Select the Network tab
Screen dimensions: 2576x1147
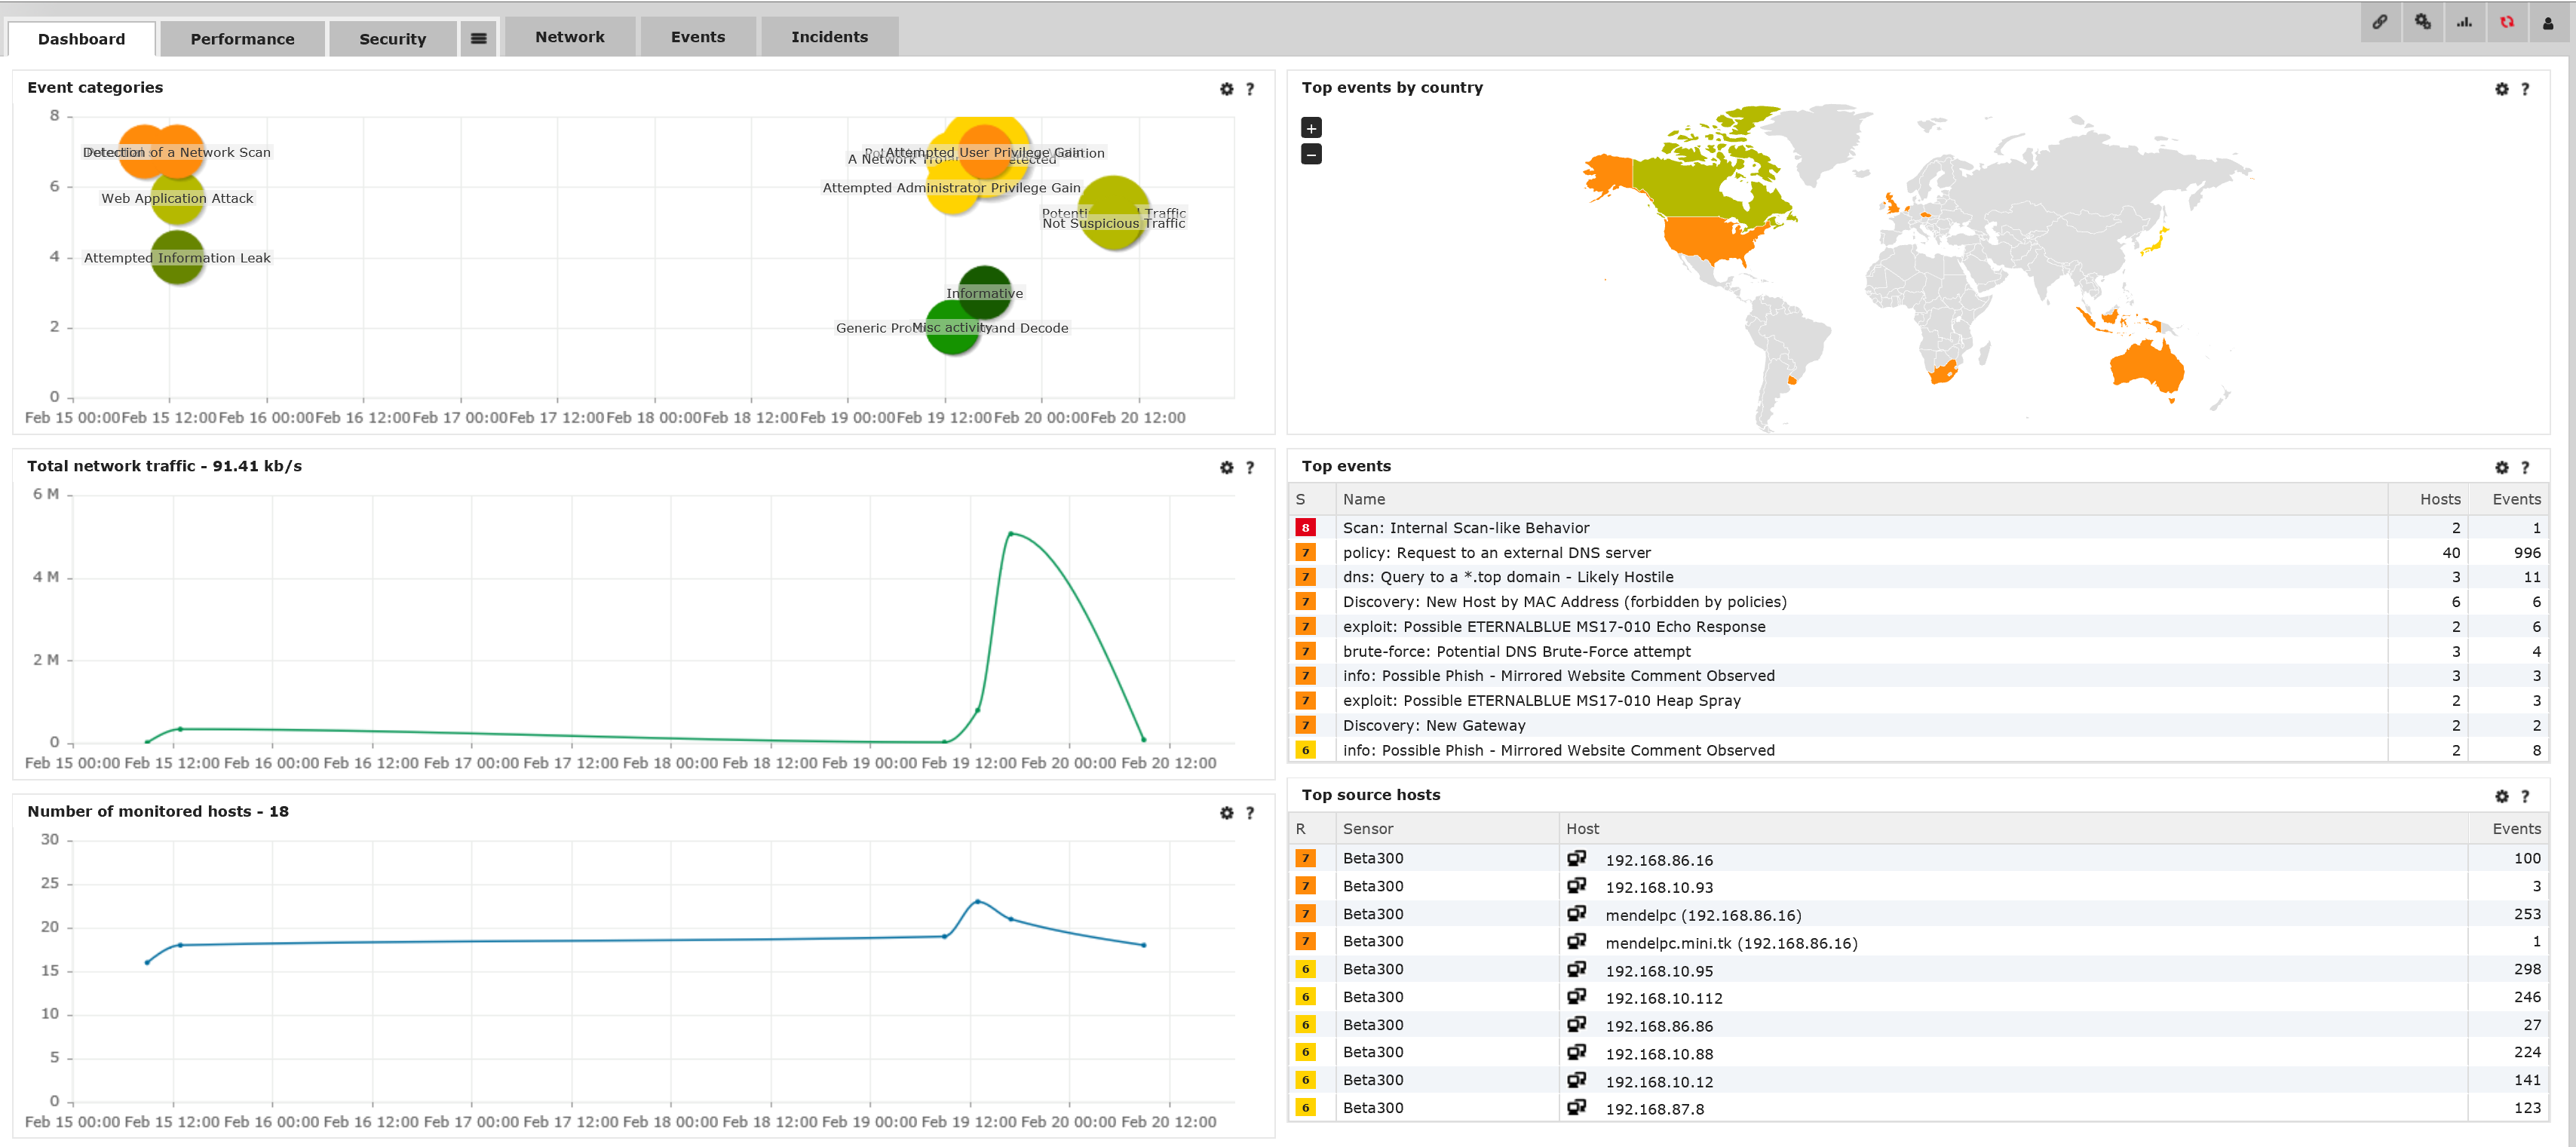click(x=569, y=37)
